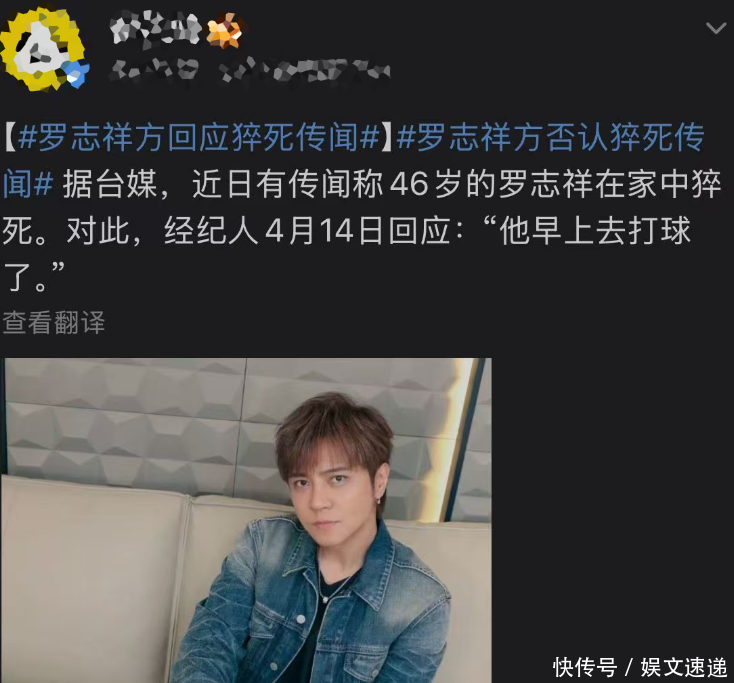The height and width of the screenshot is (683, 734).
Task: Click the wrapped hashtag ending 闻#
Action: pos(28,184)
